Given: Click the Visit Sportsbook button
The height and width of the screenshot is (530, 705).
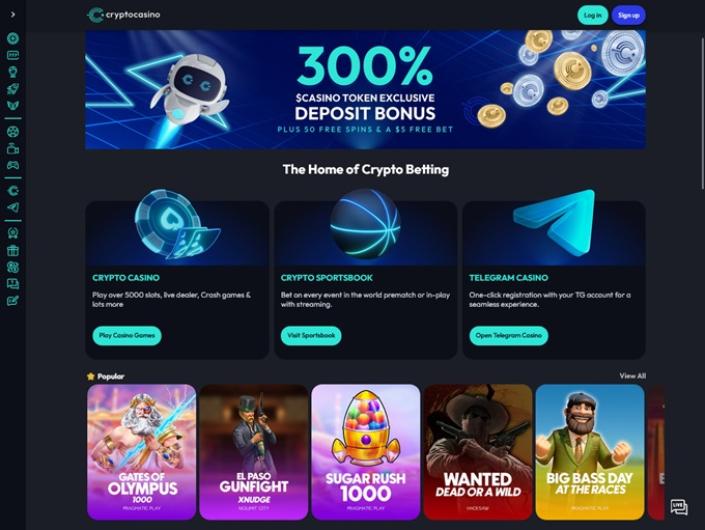Looking at the screenshot, I should [x=311, y=335].
